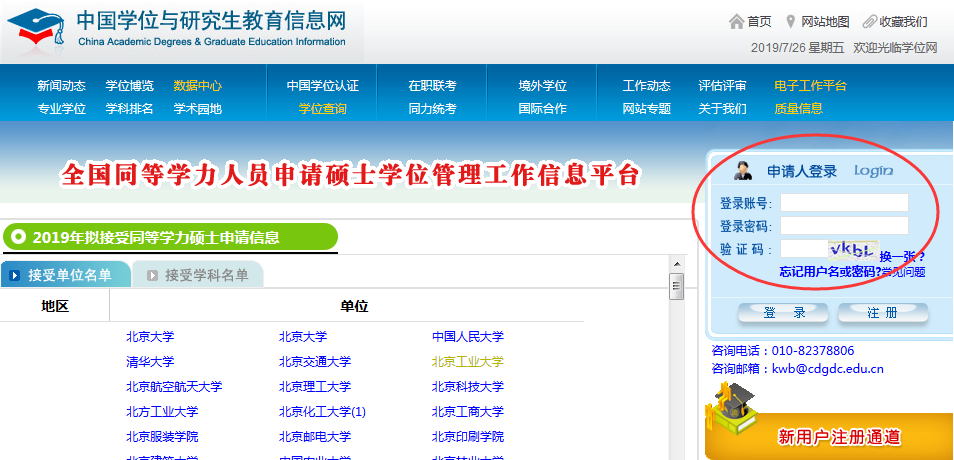Click the paperclip icon beside 收藏我们
The width and height of the screenshot is (954, 460).
pyautogui.click(x=869, y=22)
